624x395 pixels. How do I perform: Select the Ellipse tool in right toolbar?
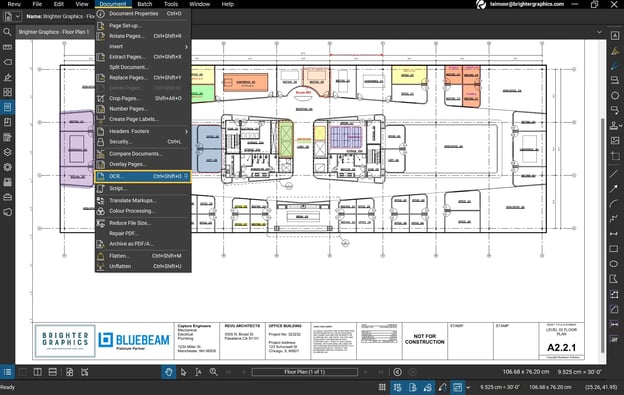[614, 264]
